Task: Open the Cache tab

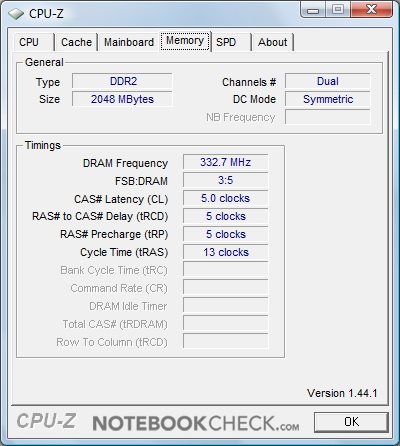Action: click(x=76, y=42)
